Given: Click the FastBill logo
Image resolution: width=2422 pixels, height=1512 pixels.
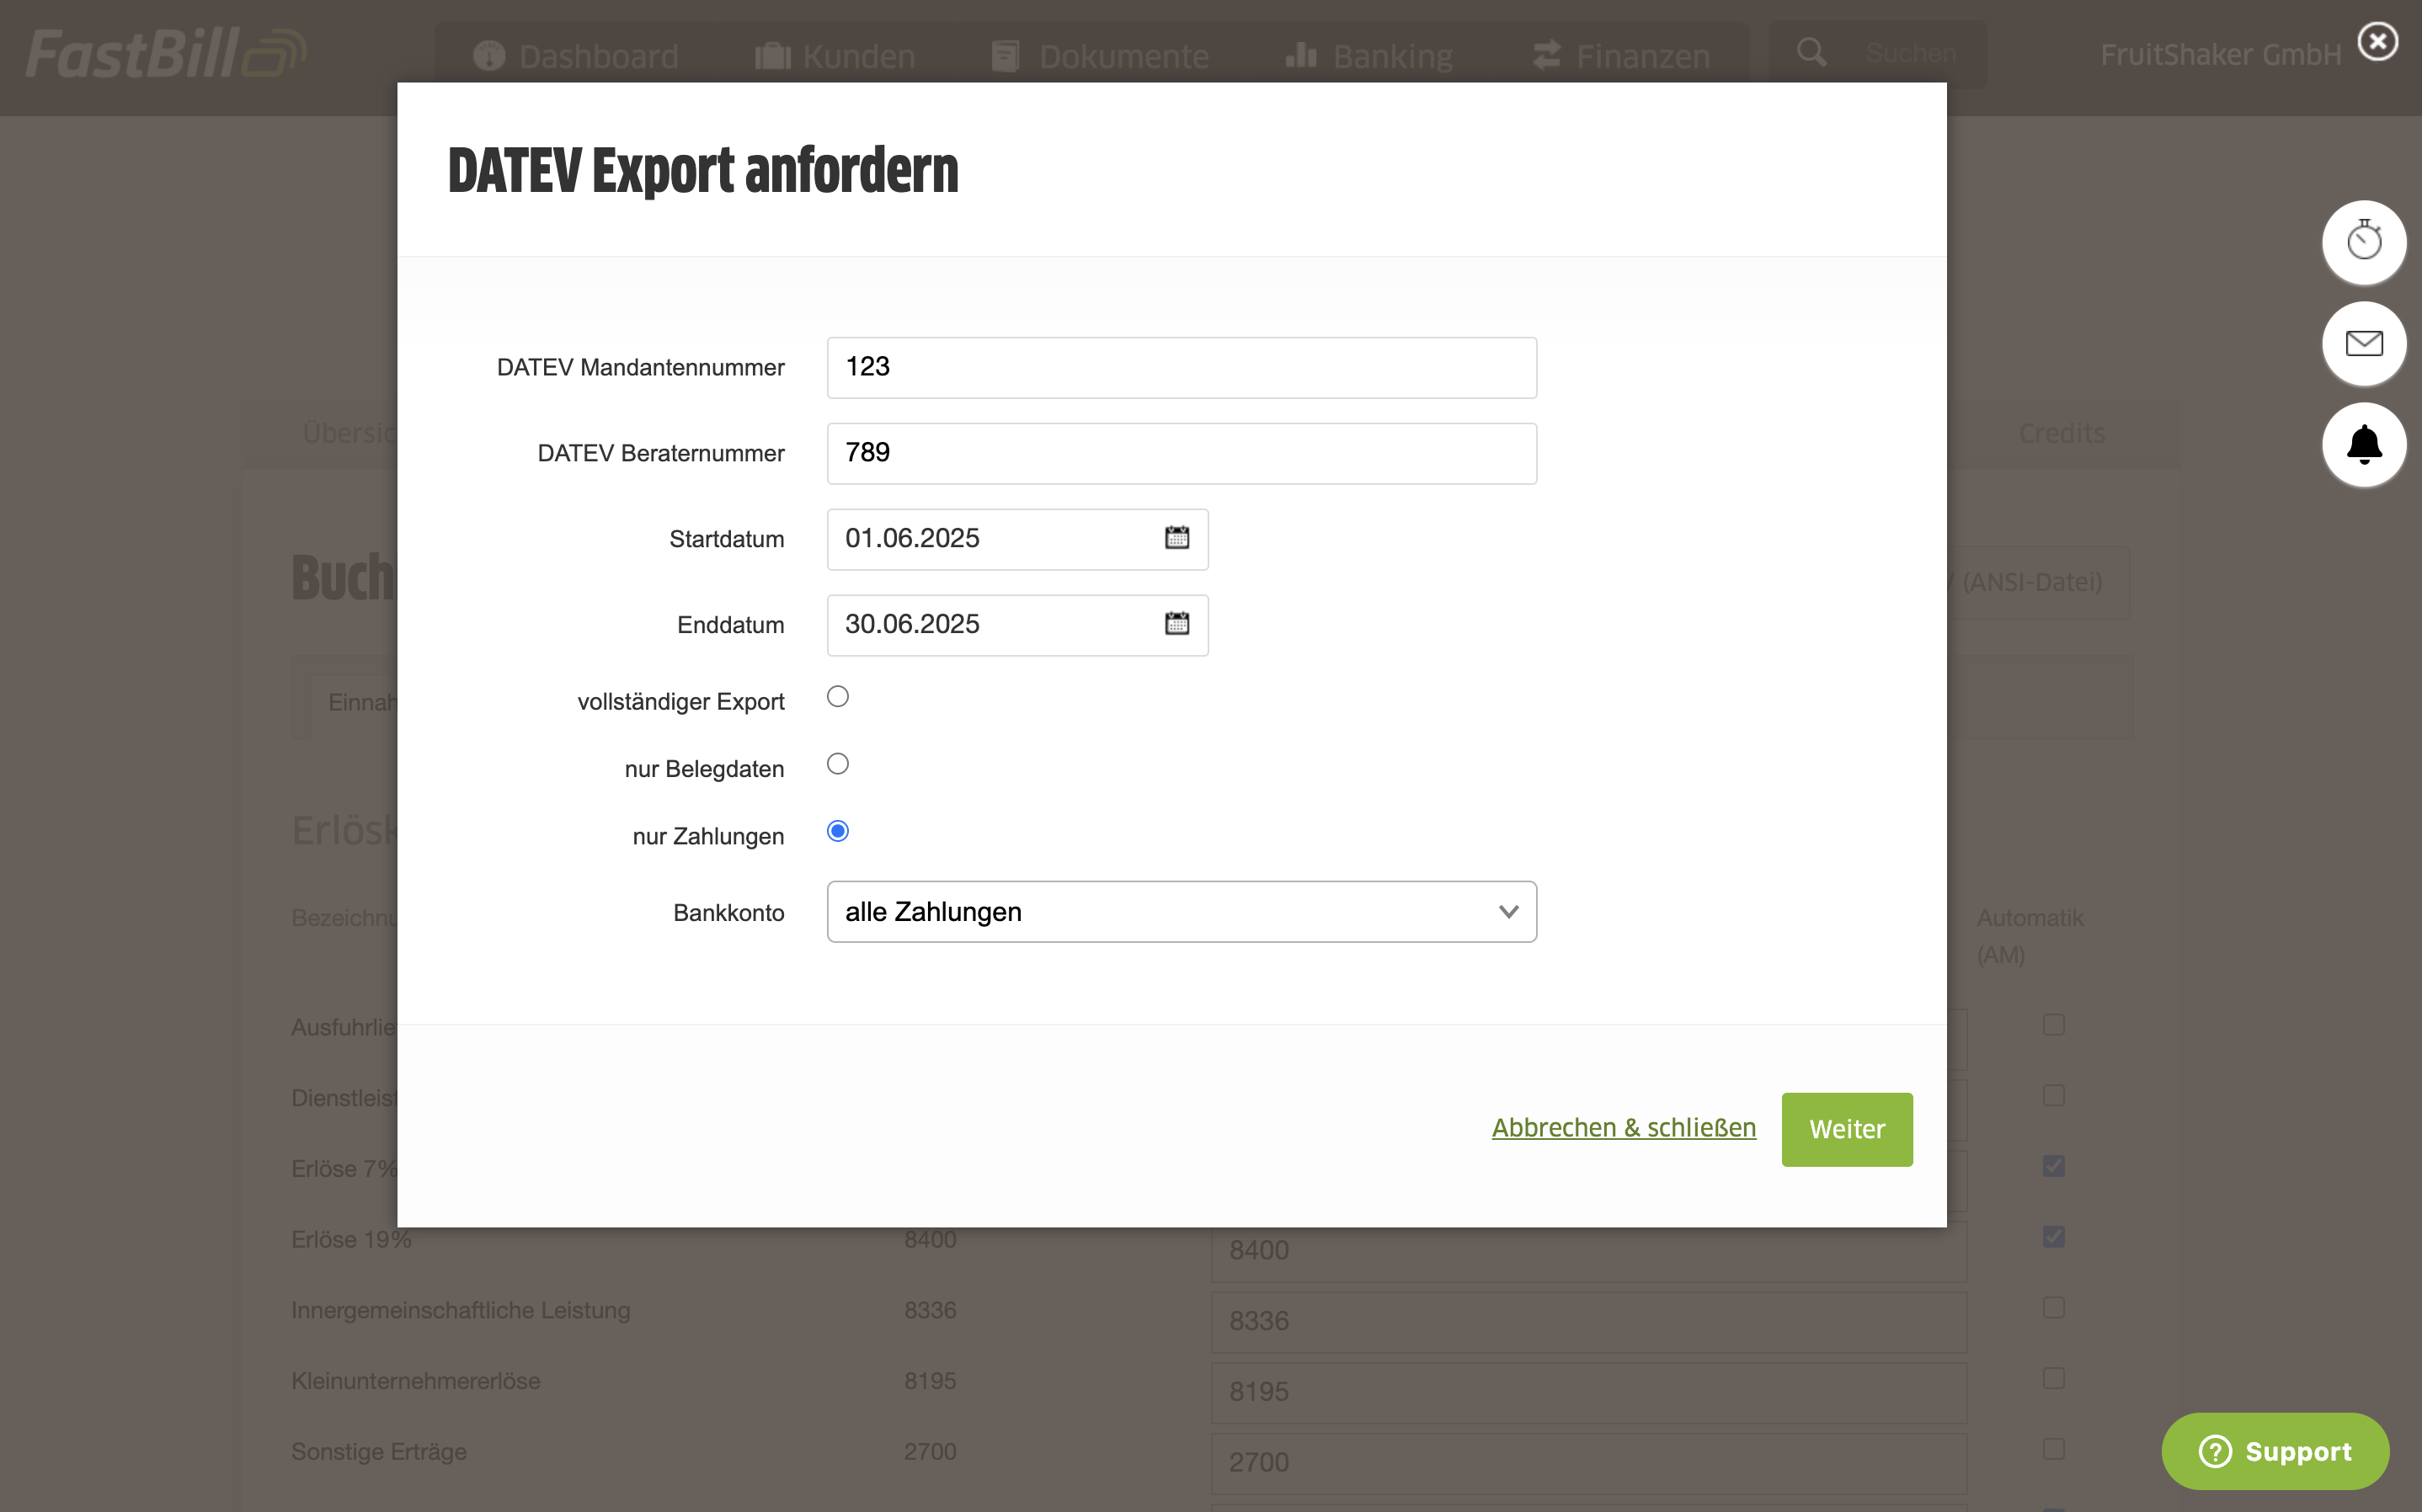Looking at the screenshot, I should tap(166, 54).
